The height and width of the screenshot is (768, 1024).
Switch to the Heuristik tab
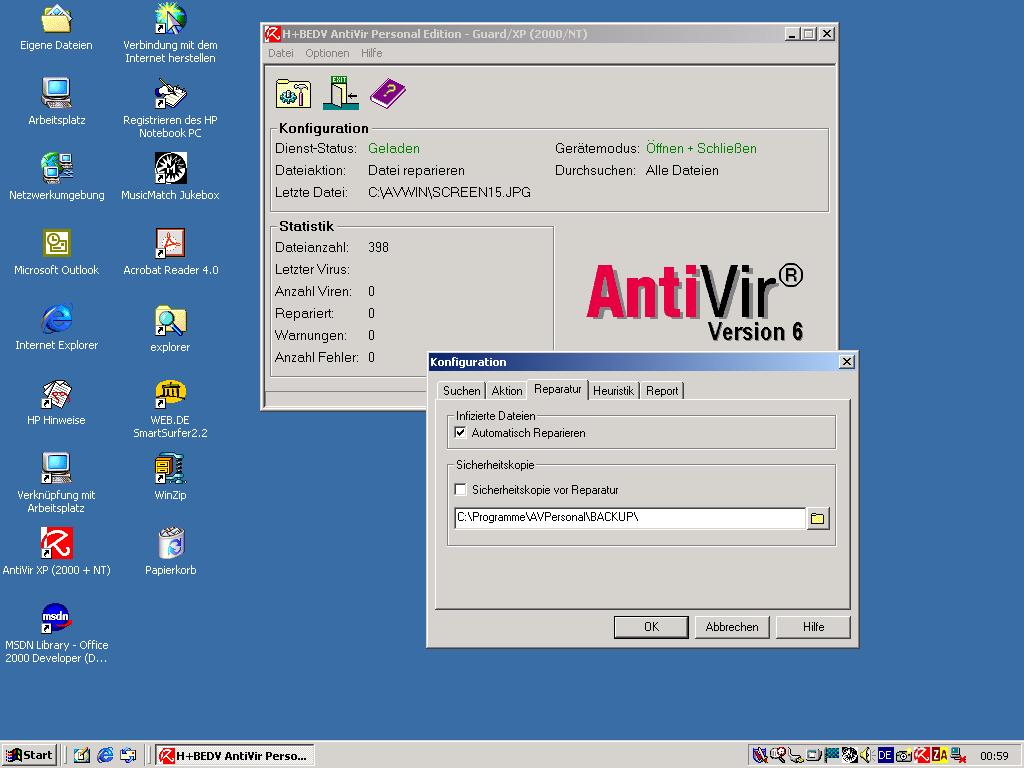coord(613,391)
